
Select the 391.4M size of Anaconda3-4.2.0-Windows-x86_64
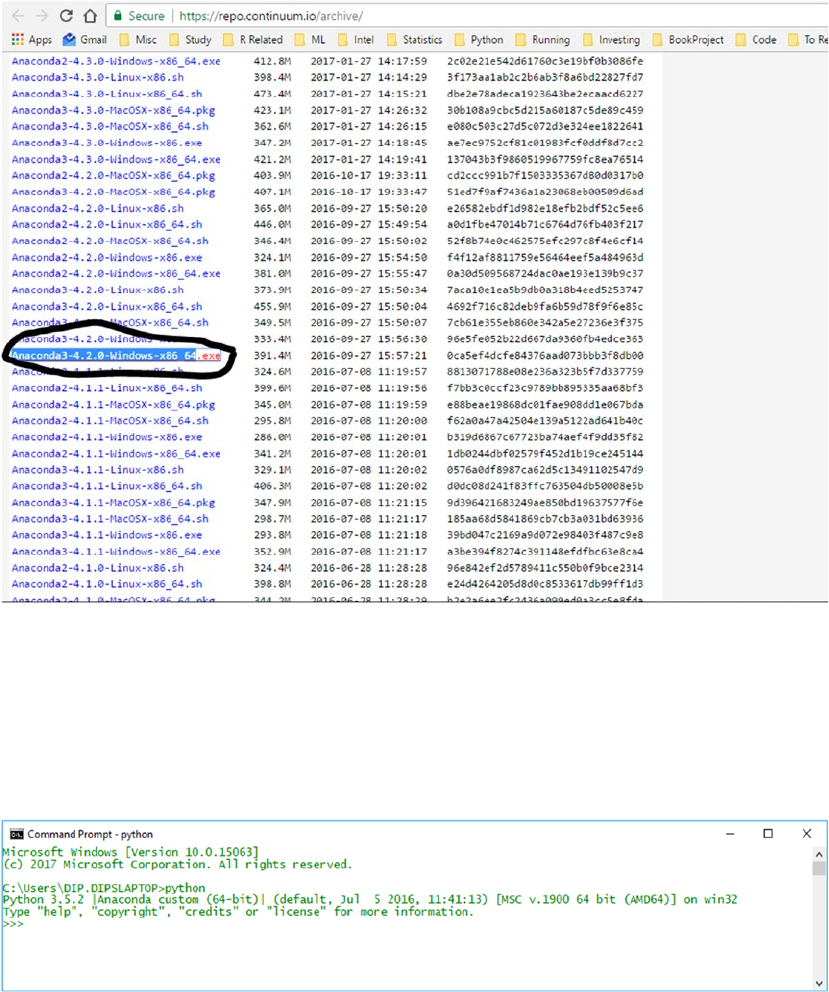pos(273,356)
